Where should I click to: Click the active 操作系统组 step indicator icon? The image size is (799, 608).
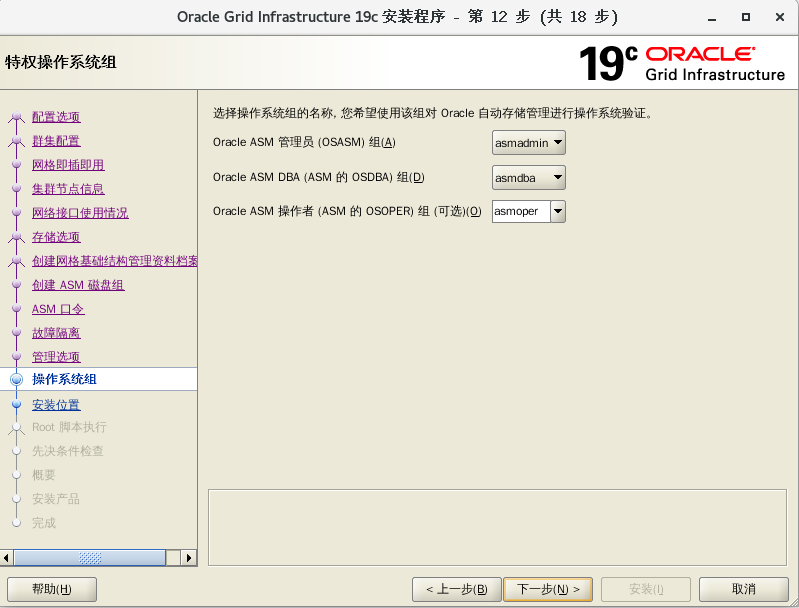(x=16, y=379)
